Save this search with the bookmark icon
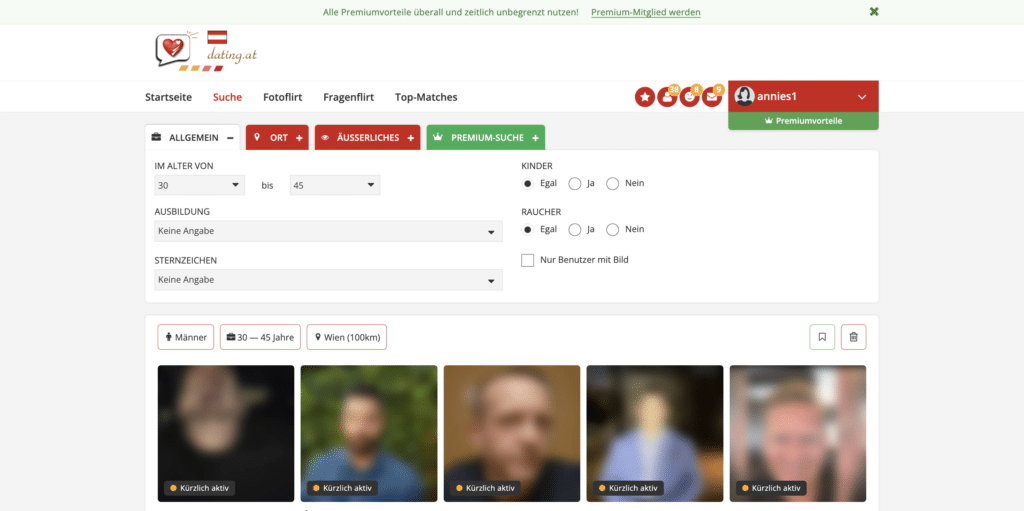This screenshot has width=1024, height=511. (822, 337)
